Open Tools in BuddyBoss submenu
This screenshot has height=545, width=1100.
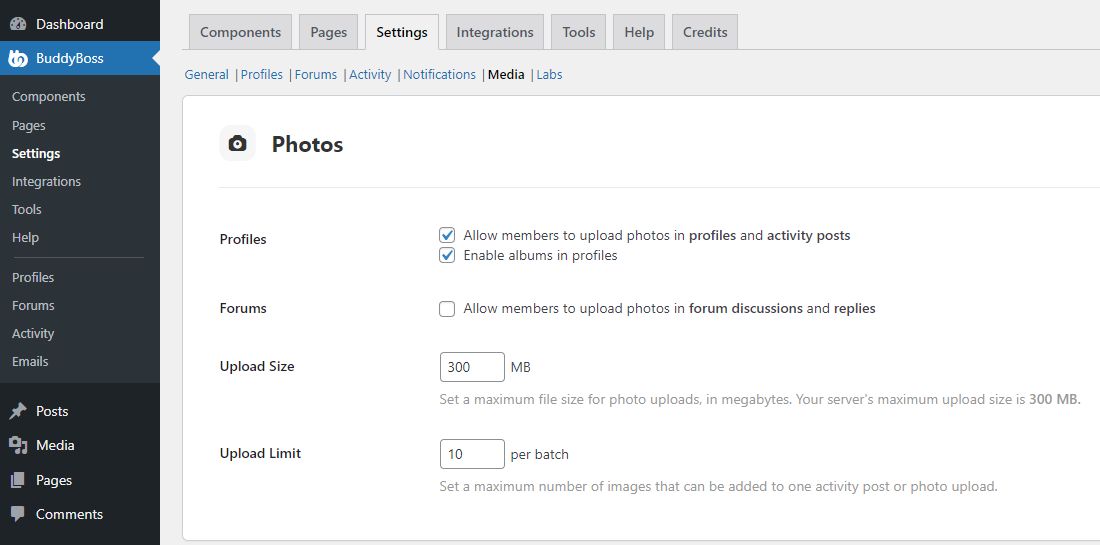(x=27, y=210)
